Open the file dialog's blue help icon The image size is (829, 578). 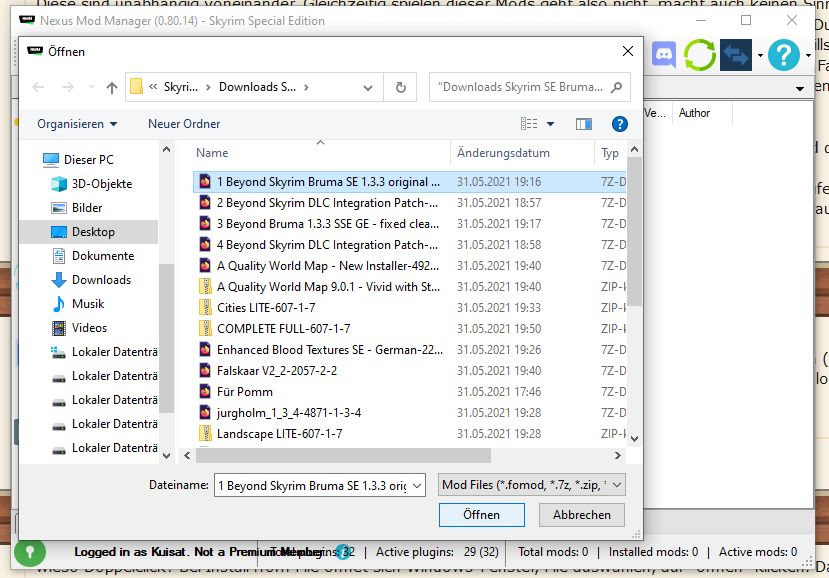619,124
